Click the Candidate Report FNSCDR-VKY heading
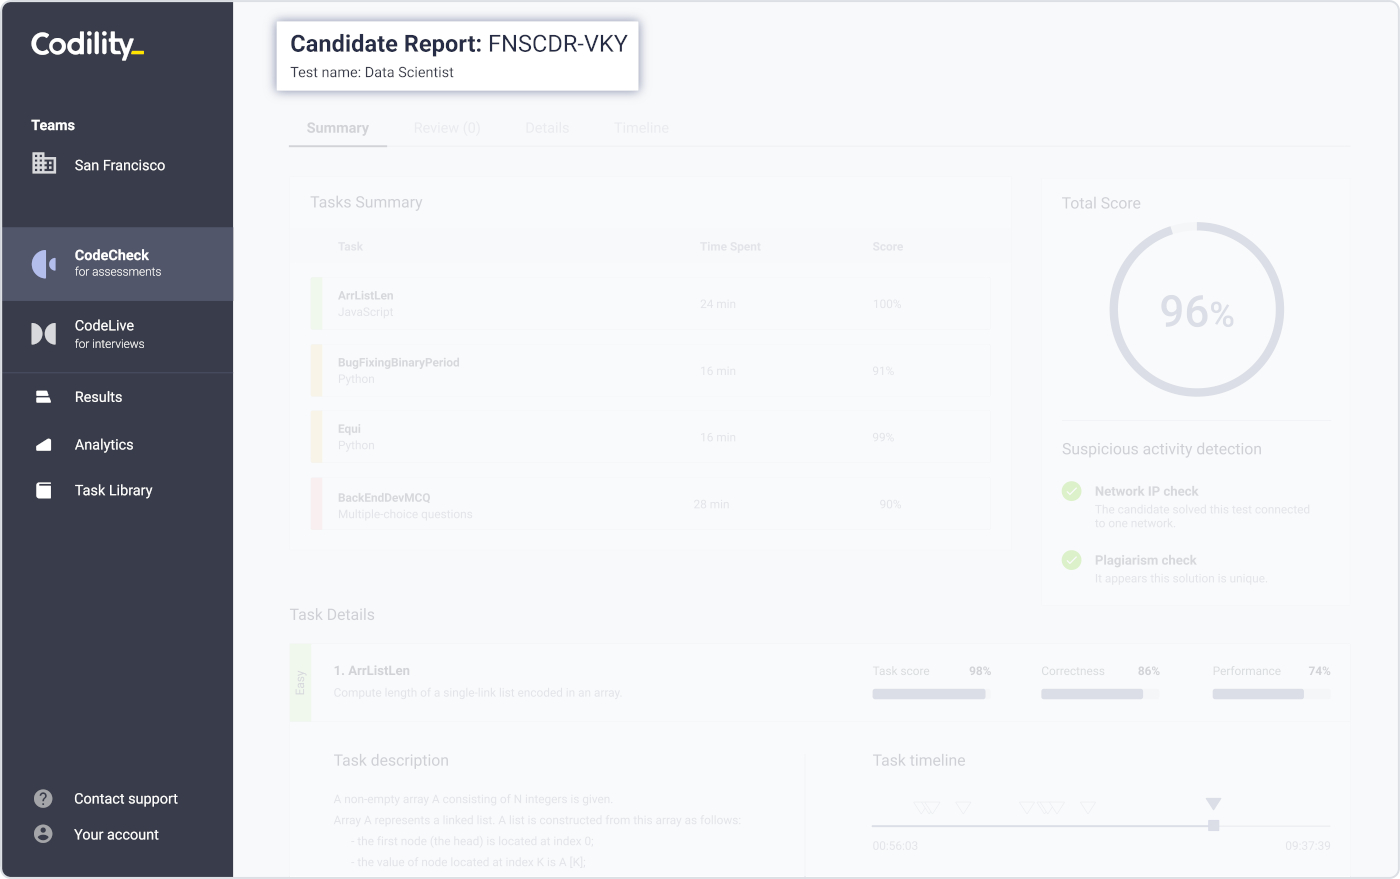 click(459, 44)
